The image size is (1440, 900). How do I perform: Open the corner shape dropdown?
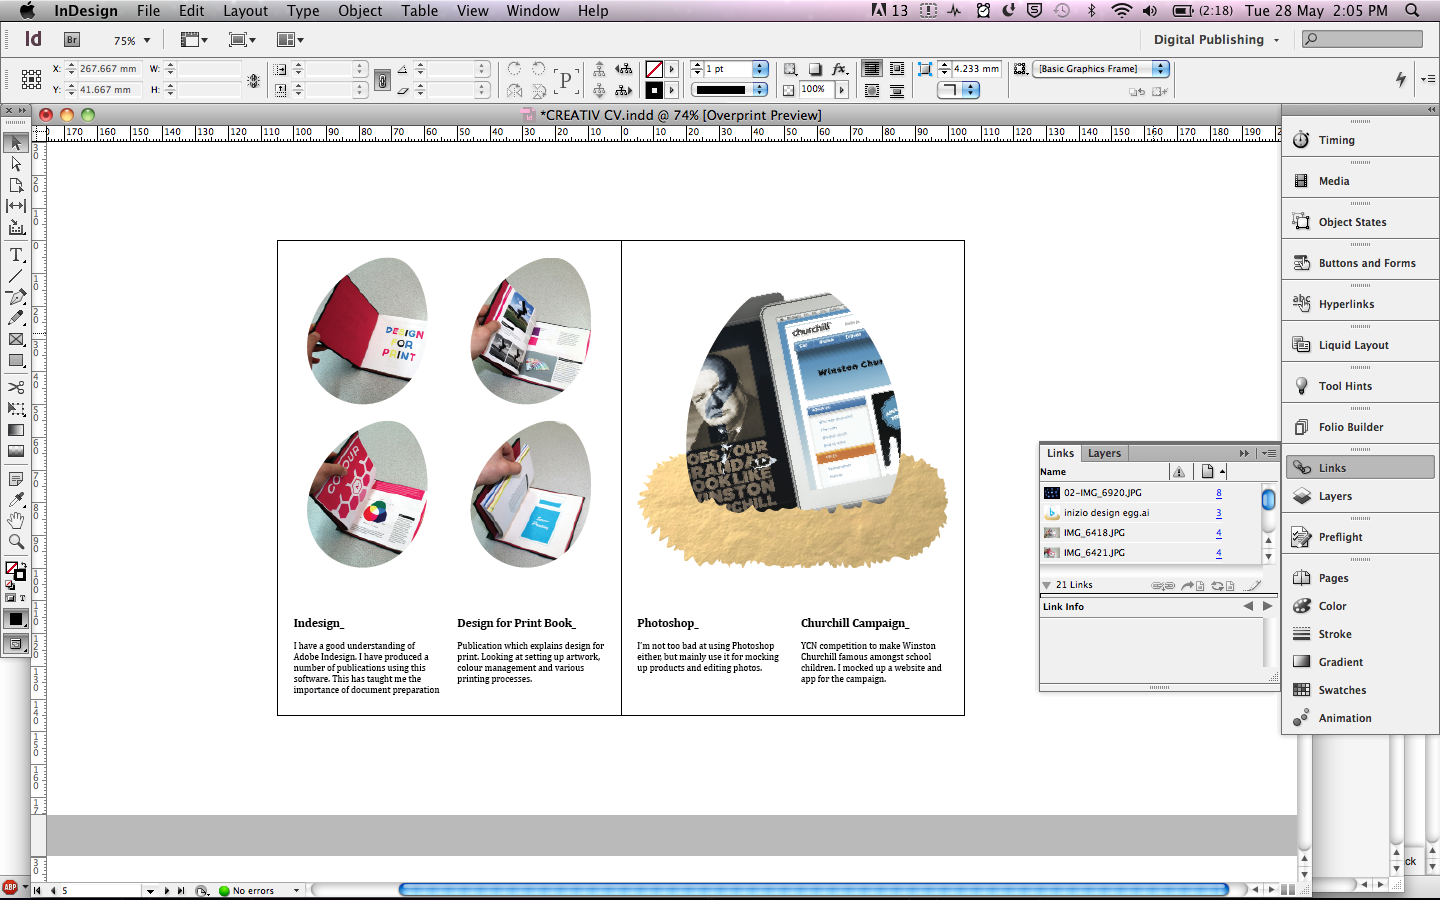(x=959, y=90)
